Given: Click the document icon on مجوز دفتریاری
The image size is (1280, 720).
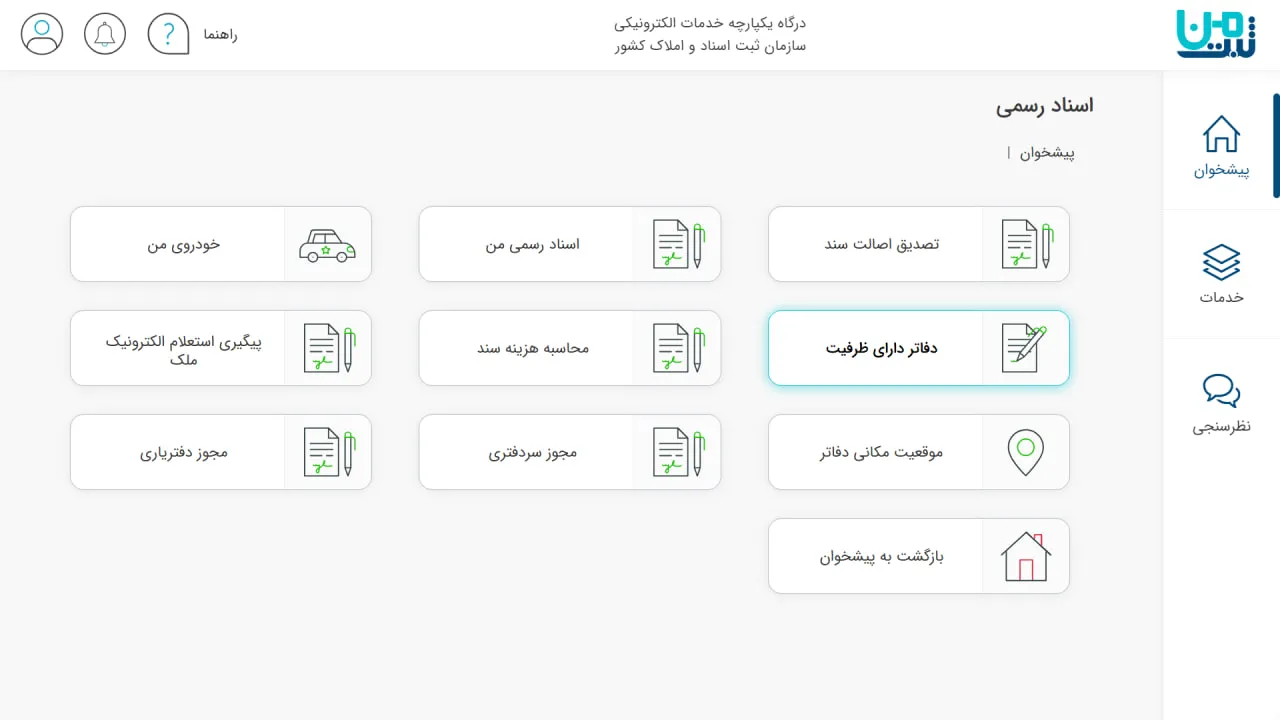Looking at the screenshot, I should 328,452.
